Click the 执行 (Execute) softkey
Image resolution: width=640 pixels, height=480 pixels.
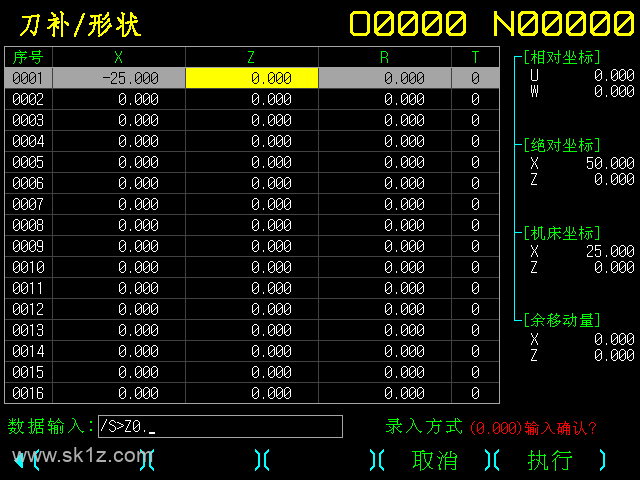coord(550,460)
